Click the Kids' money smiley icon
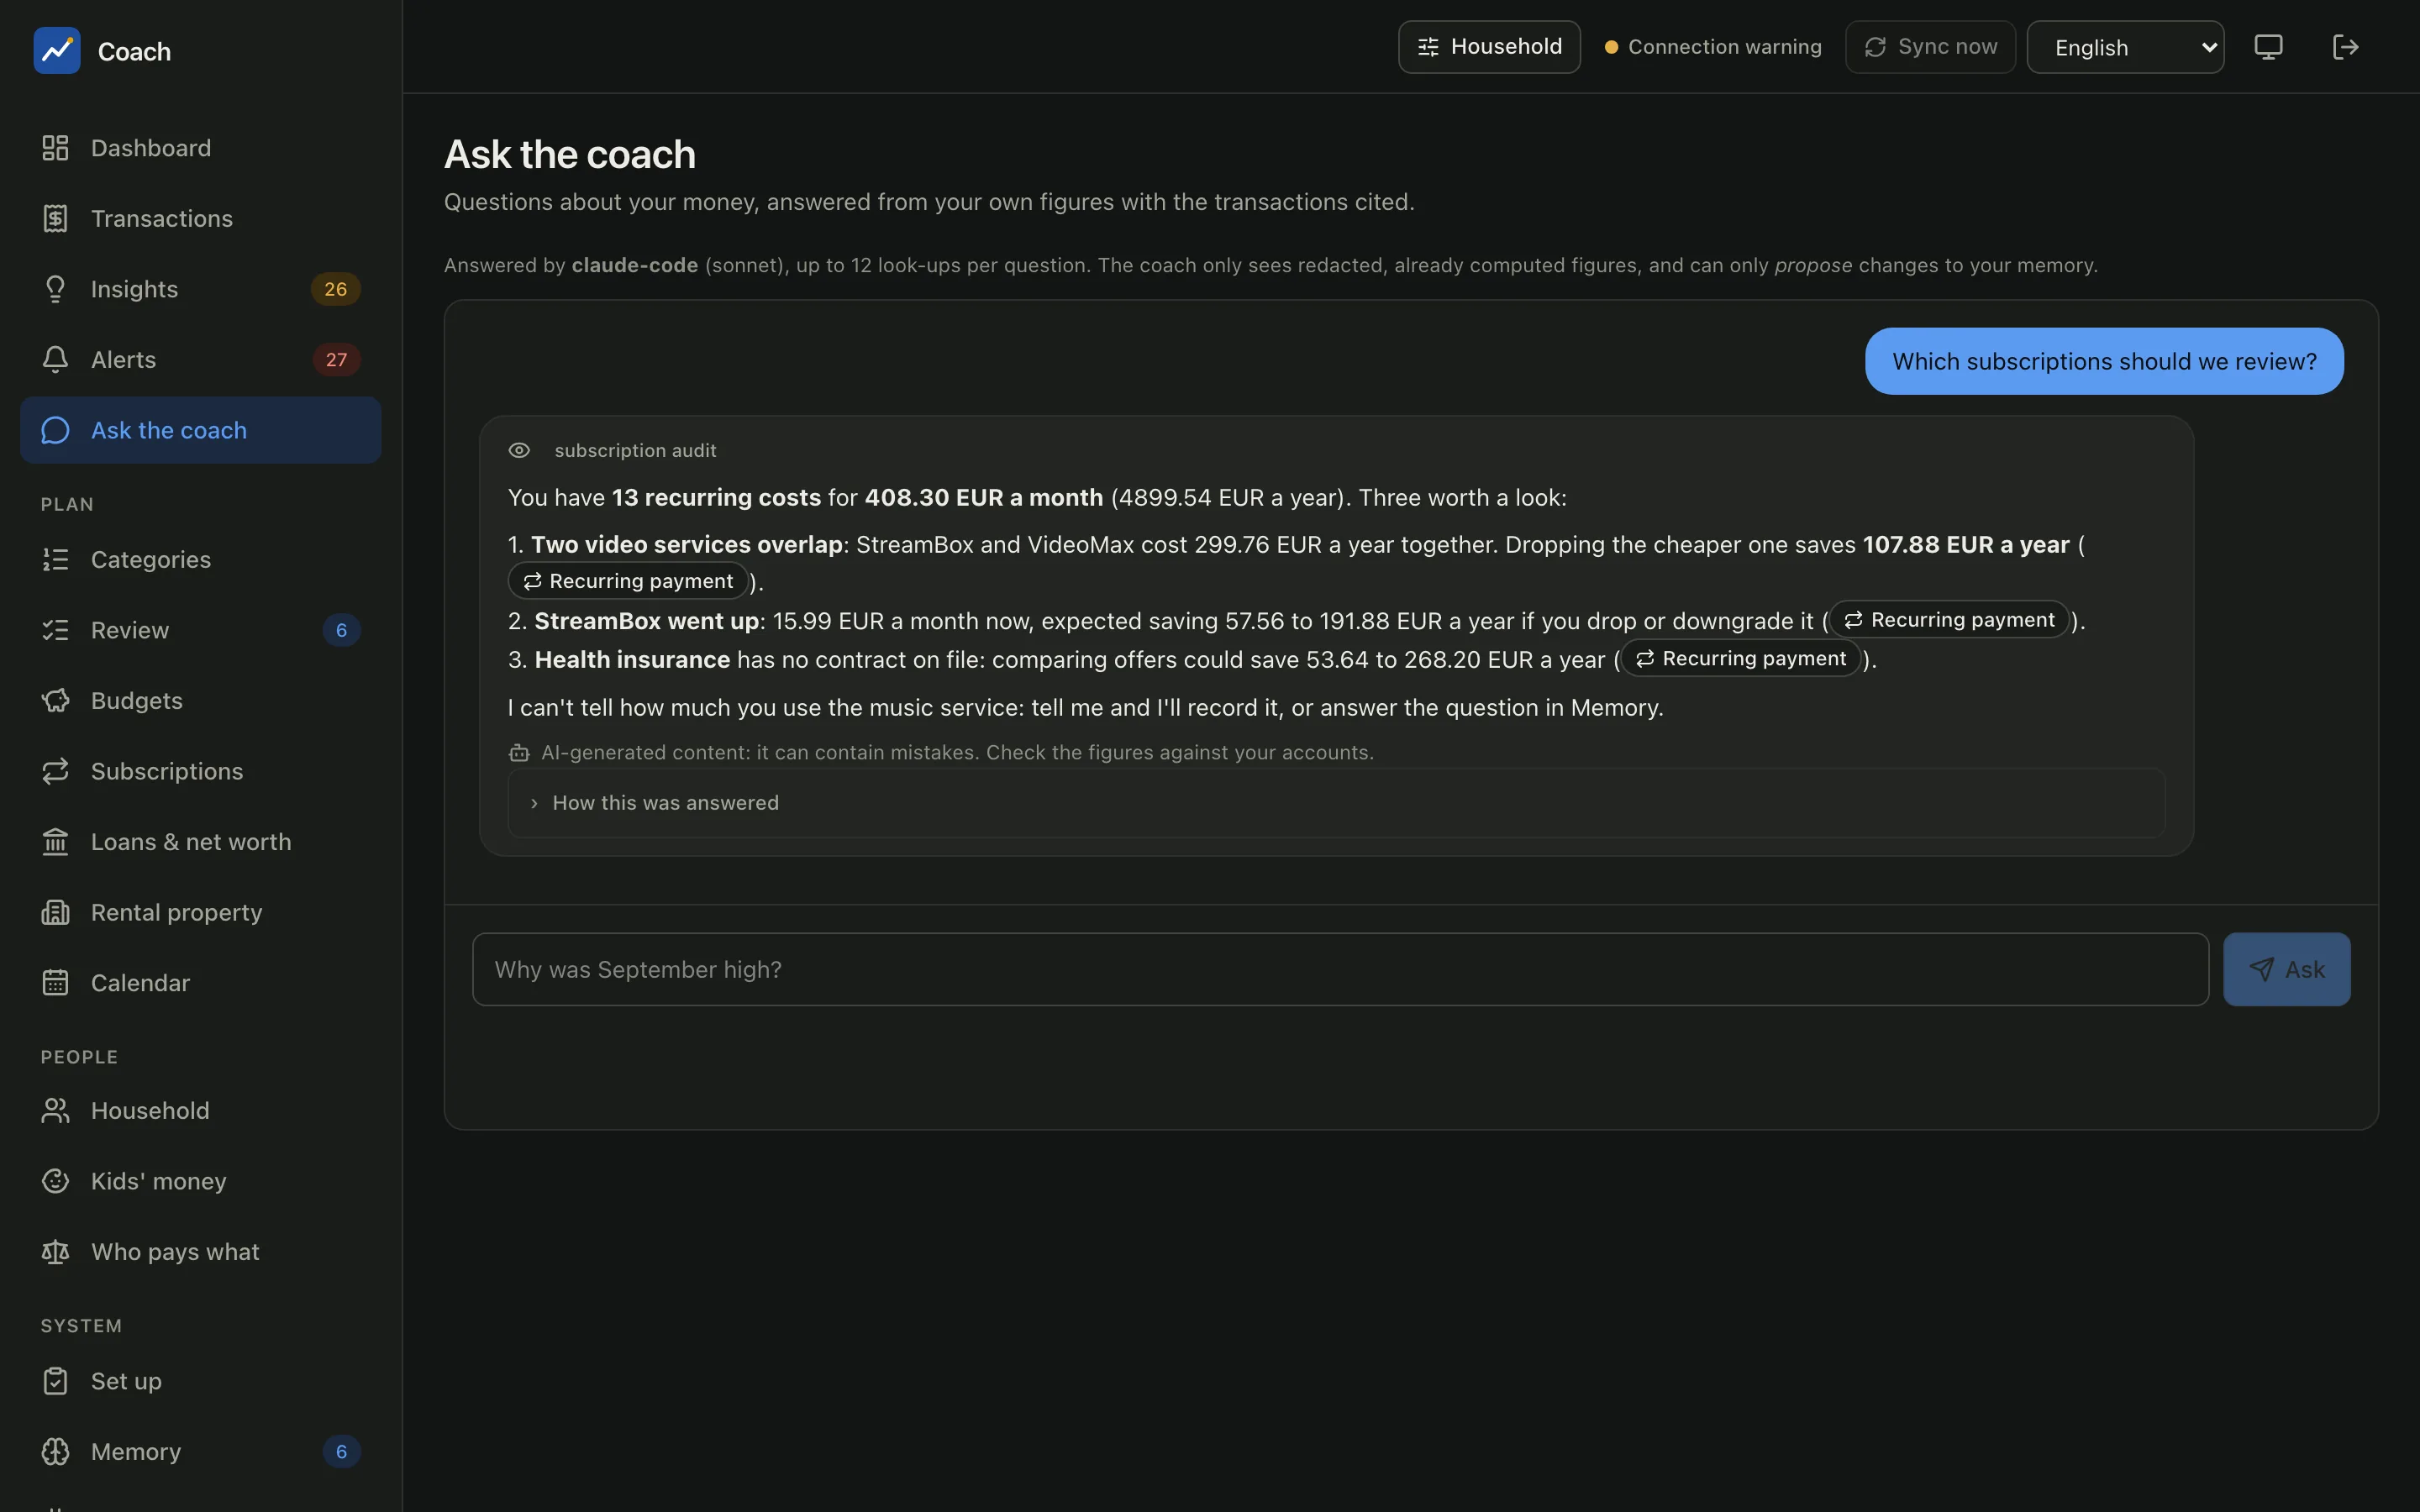This screenshot has width=2420, height=1512. click(55, 1181)
